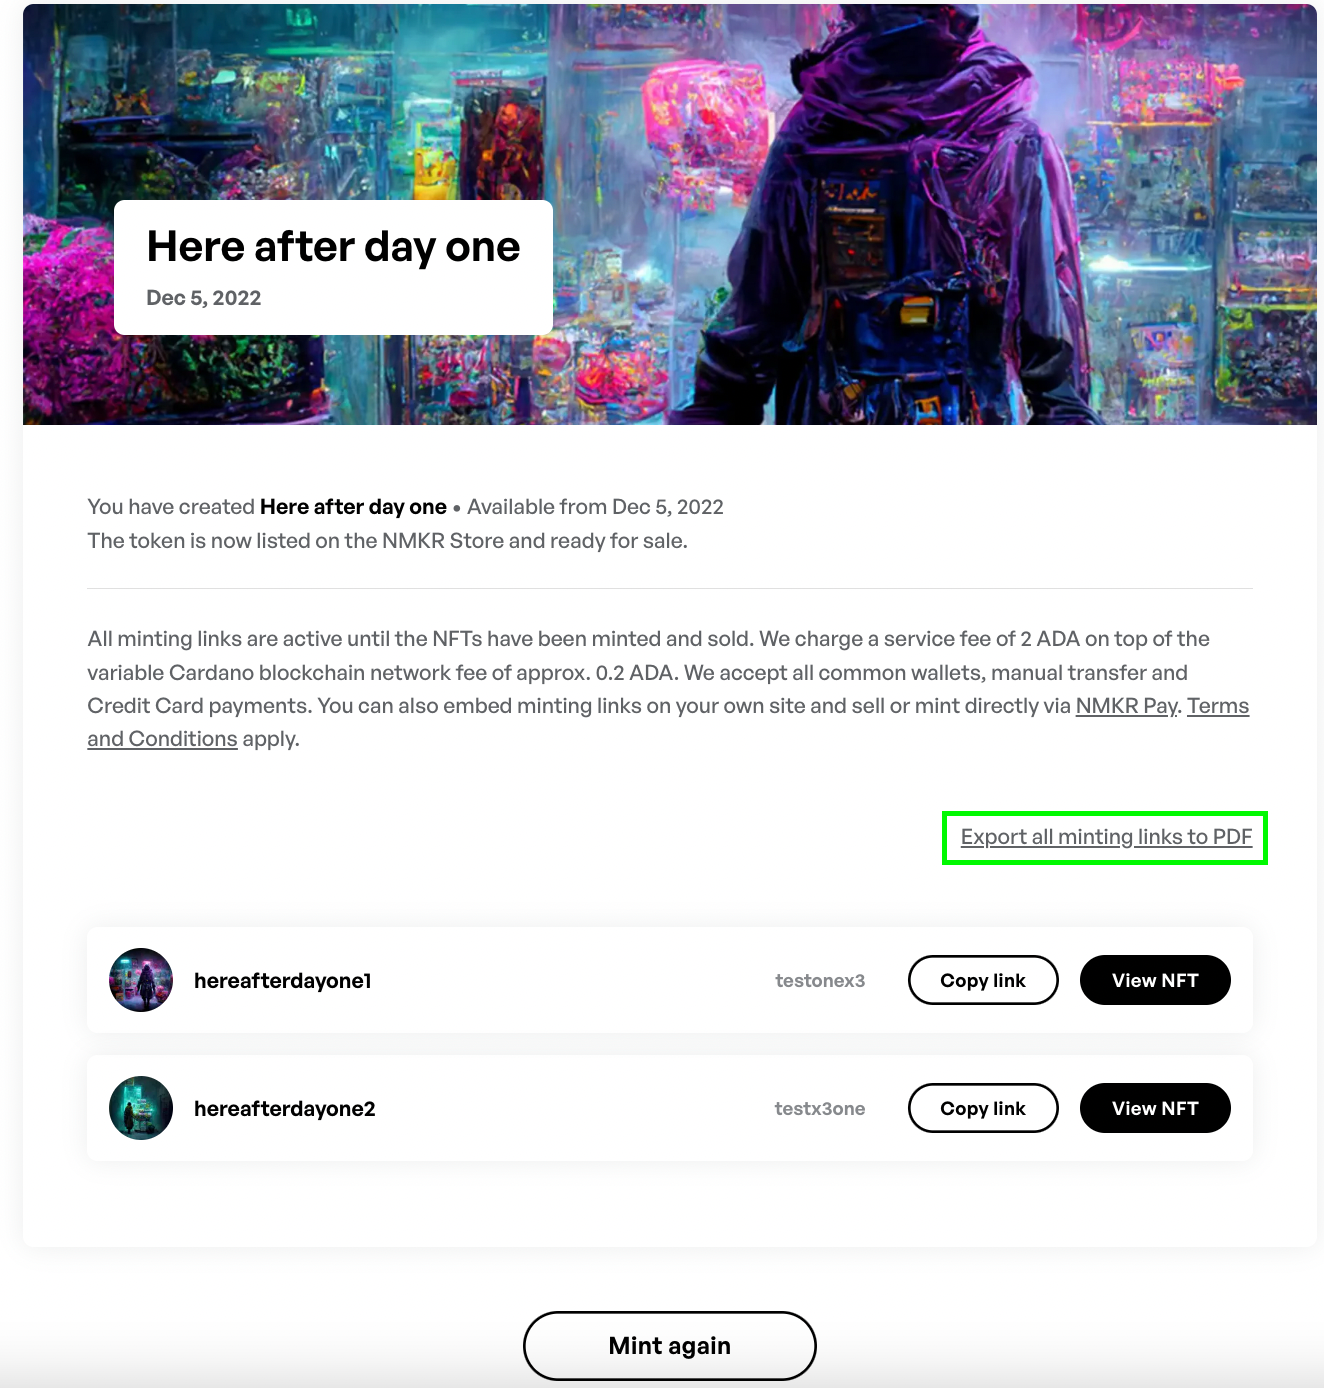Copy link for hereafterdayone2
Image resolution: width=1324 pixels, height=1388 pixels.
(983, 1108)
